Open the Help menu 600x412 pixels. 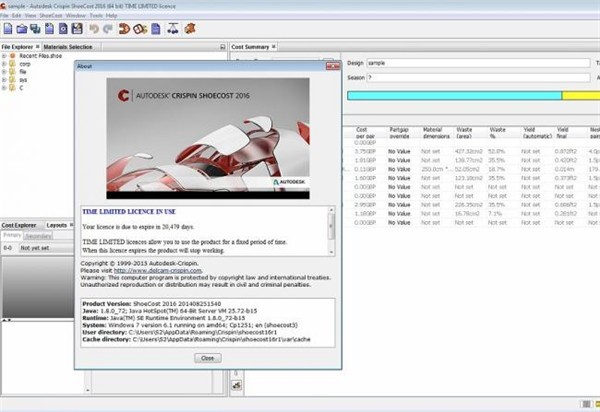pyautogui.click(x=111, y=16)
